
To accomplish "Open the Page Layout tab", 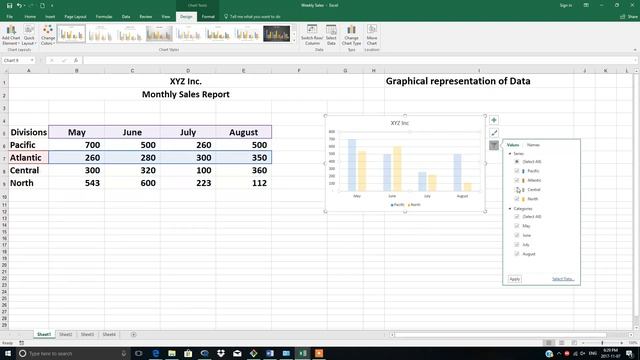I will [x=76, y=17].
